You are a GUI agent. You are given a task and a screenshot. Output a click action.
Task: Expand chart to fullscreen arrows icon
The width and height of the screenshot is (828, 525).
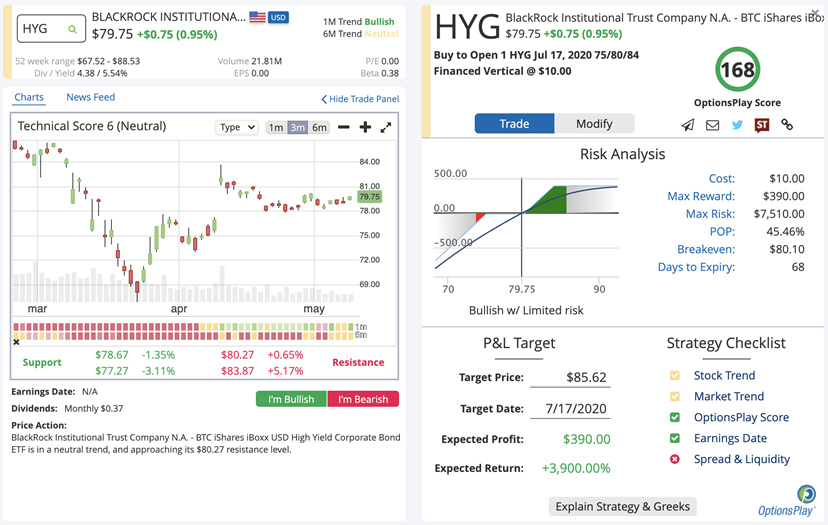[386, 127]
